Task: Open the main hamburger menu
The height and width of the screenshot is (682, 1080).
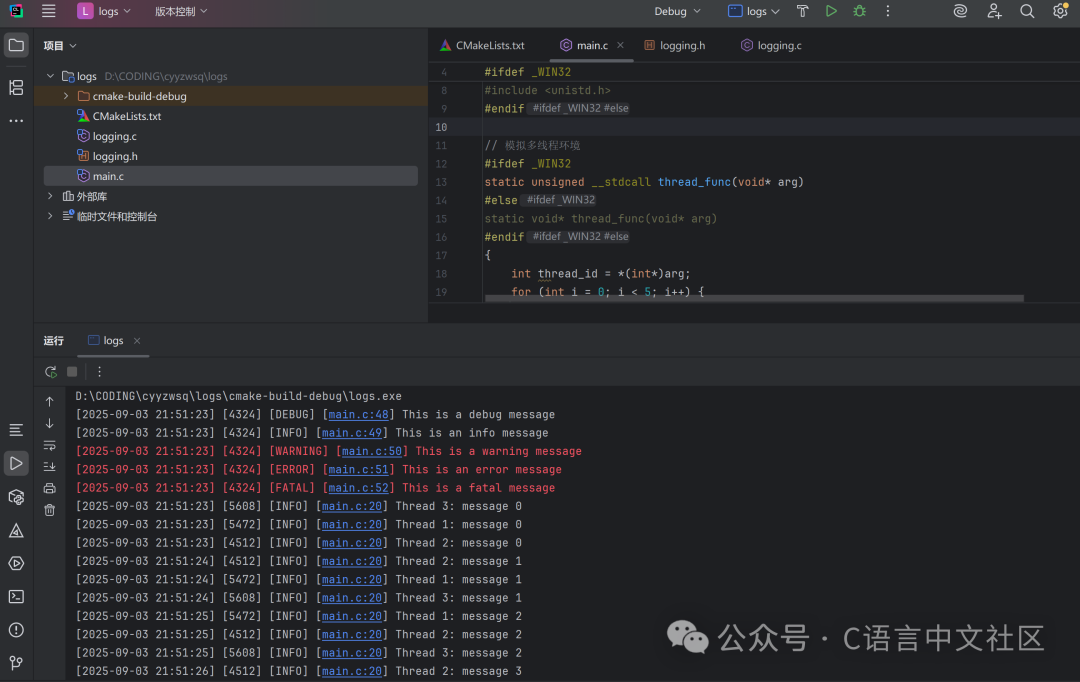Action: tap(48, 11)
